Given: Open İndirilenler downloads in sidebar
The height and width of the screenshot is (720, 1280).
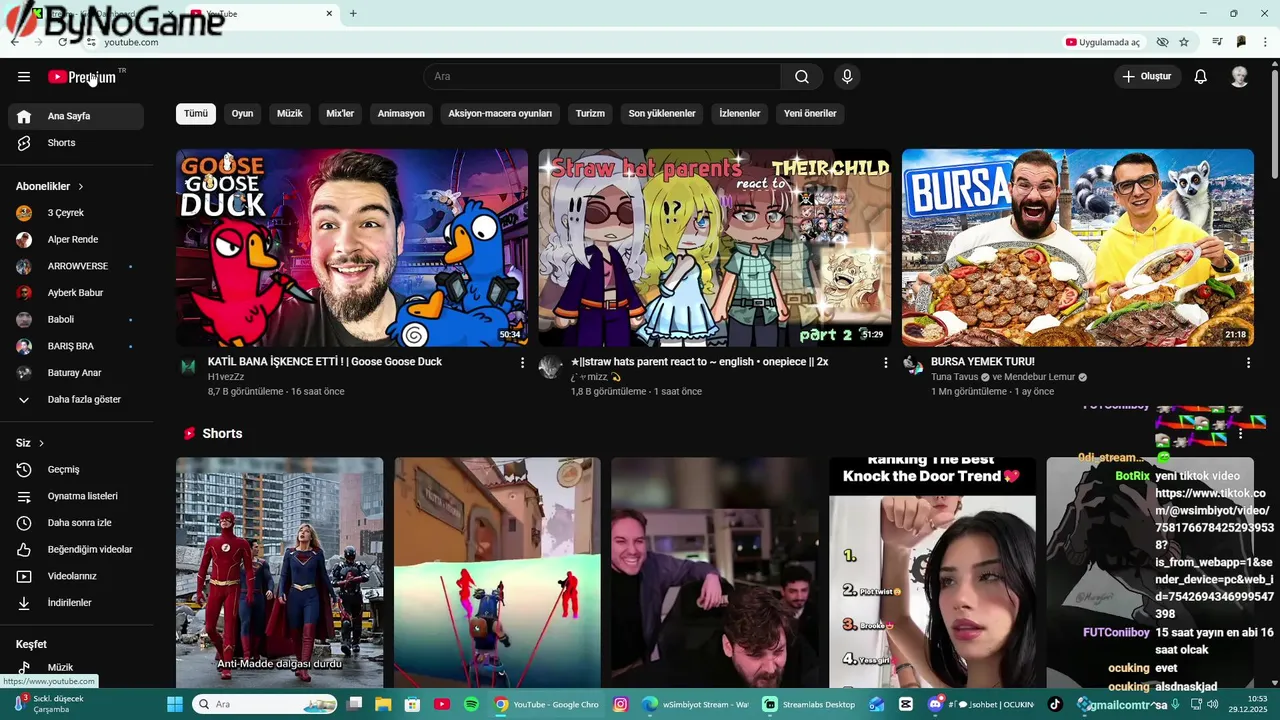Looking at the screenshot, I should point(76,603).
